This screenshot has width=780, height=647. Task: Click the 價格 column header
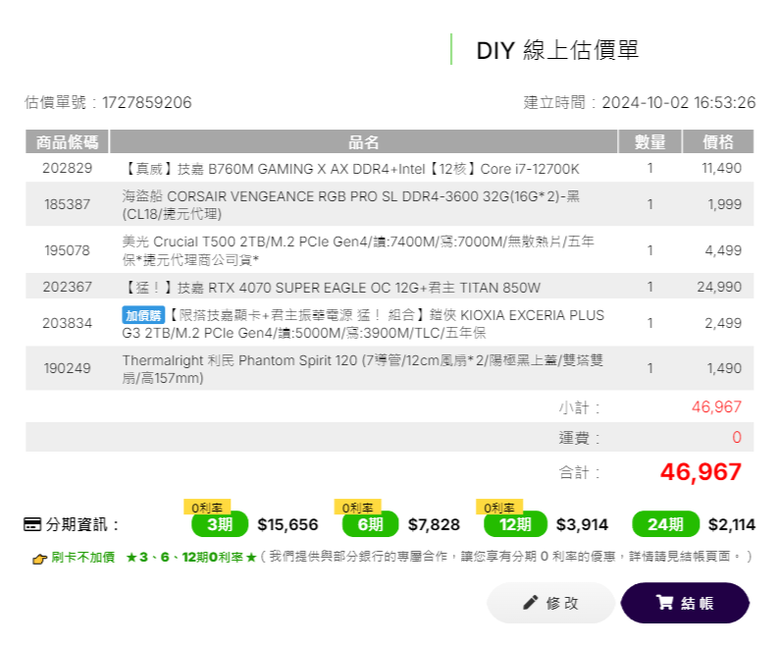tap(718, 142)
